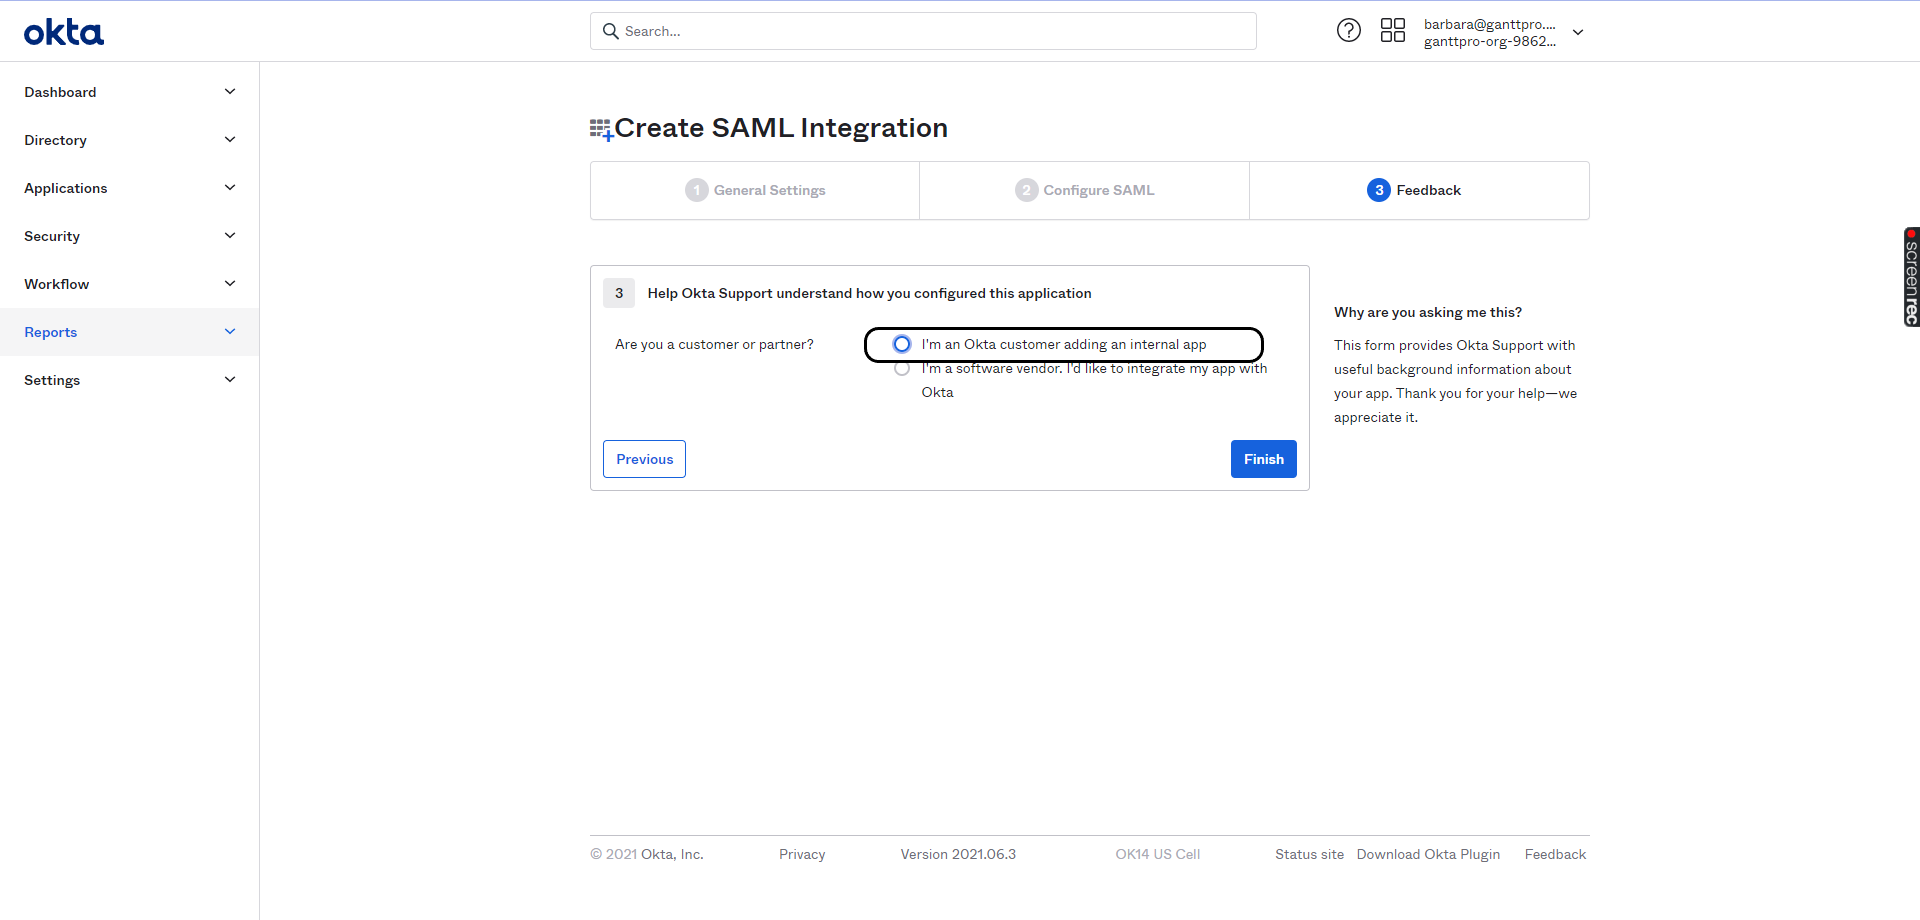Click step 2 number circle
Screen dimensions: 1920x920
click(1026, 190)
